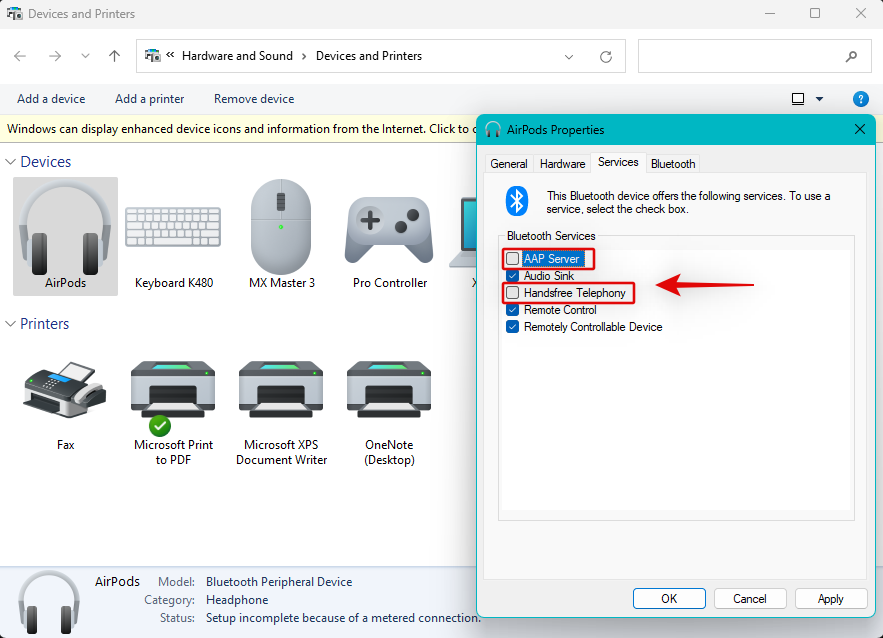Click the control panel icon in address bar

pyautogui.click(x=153, y=56)
